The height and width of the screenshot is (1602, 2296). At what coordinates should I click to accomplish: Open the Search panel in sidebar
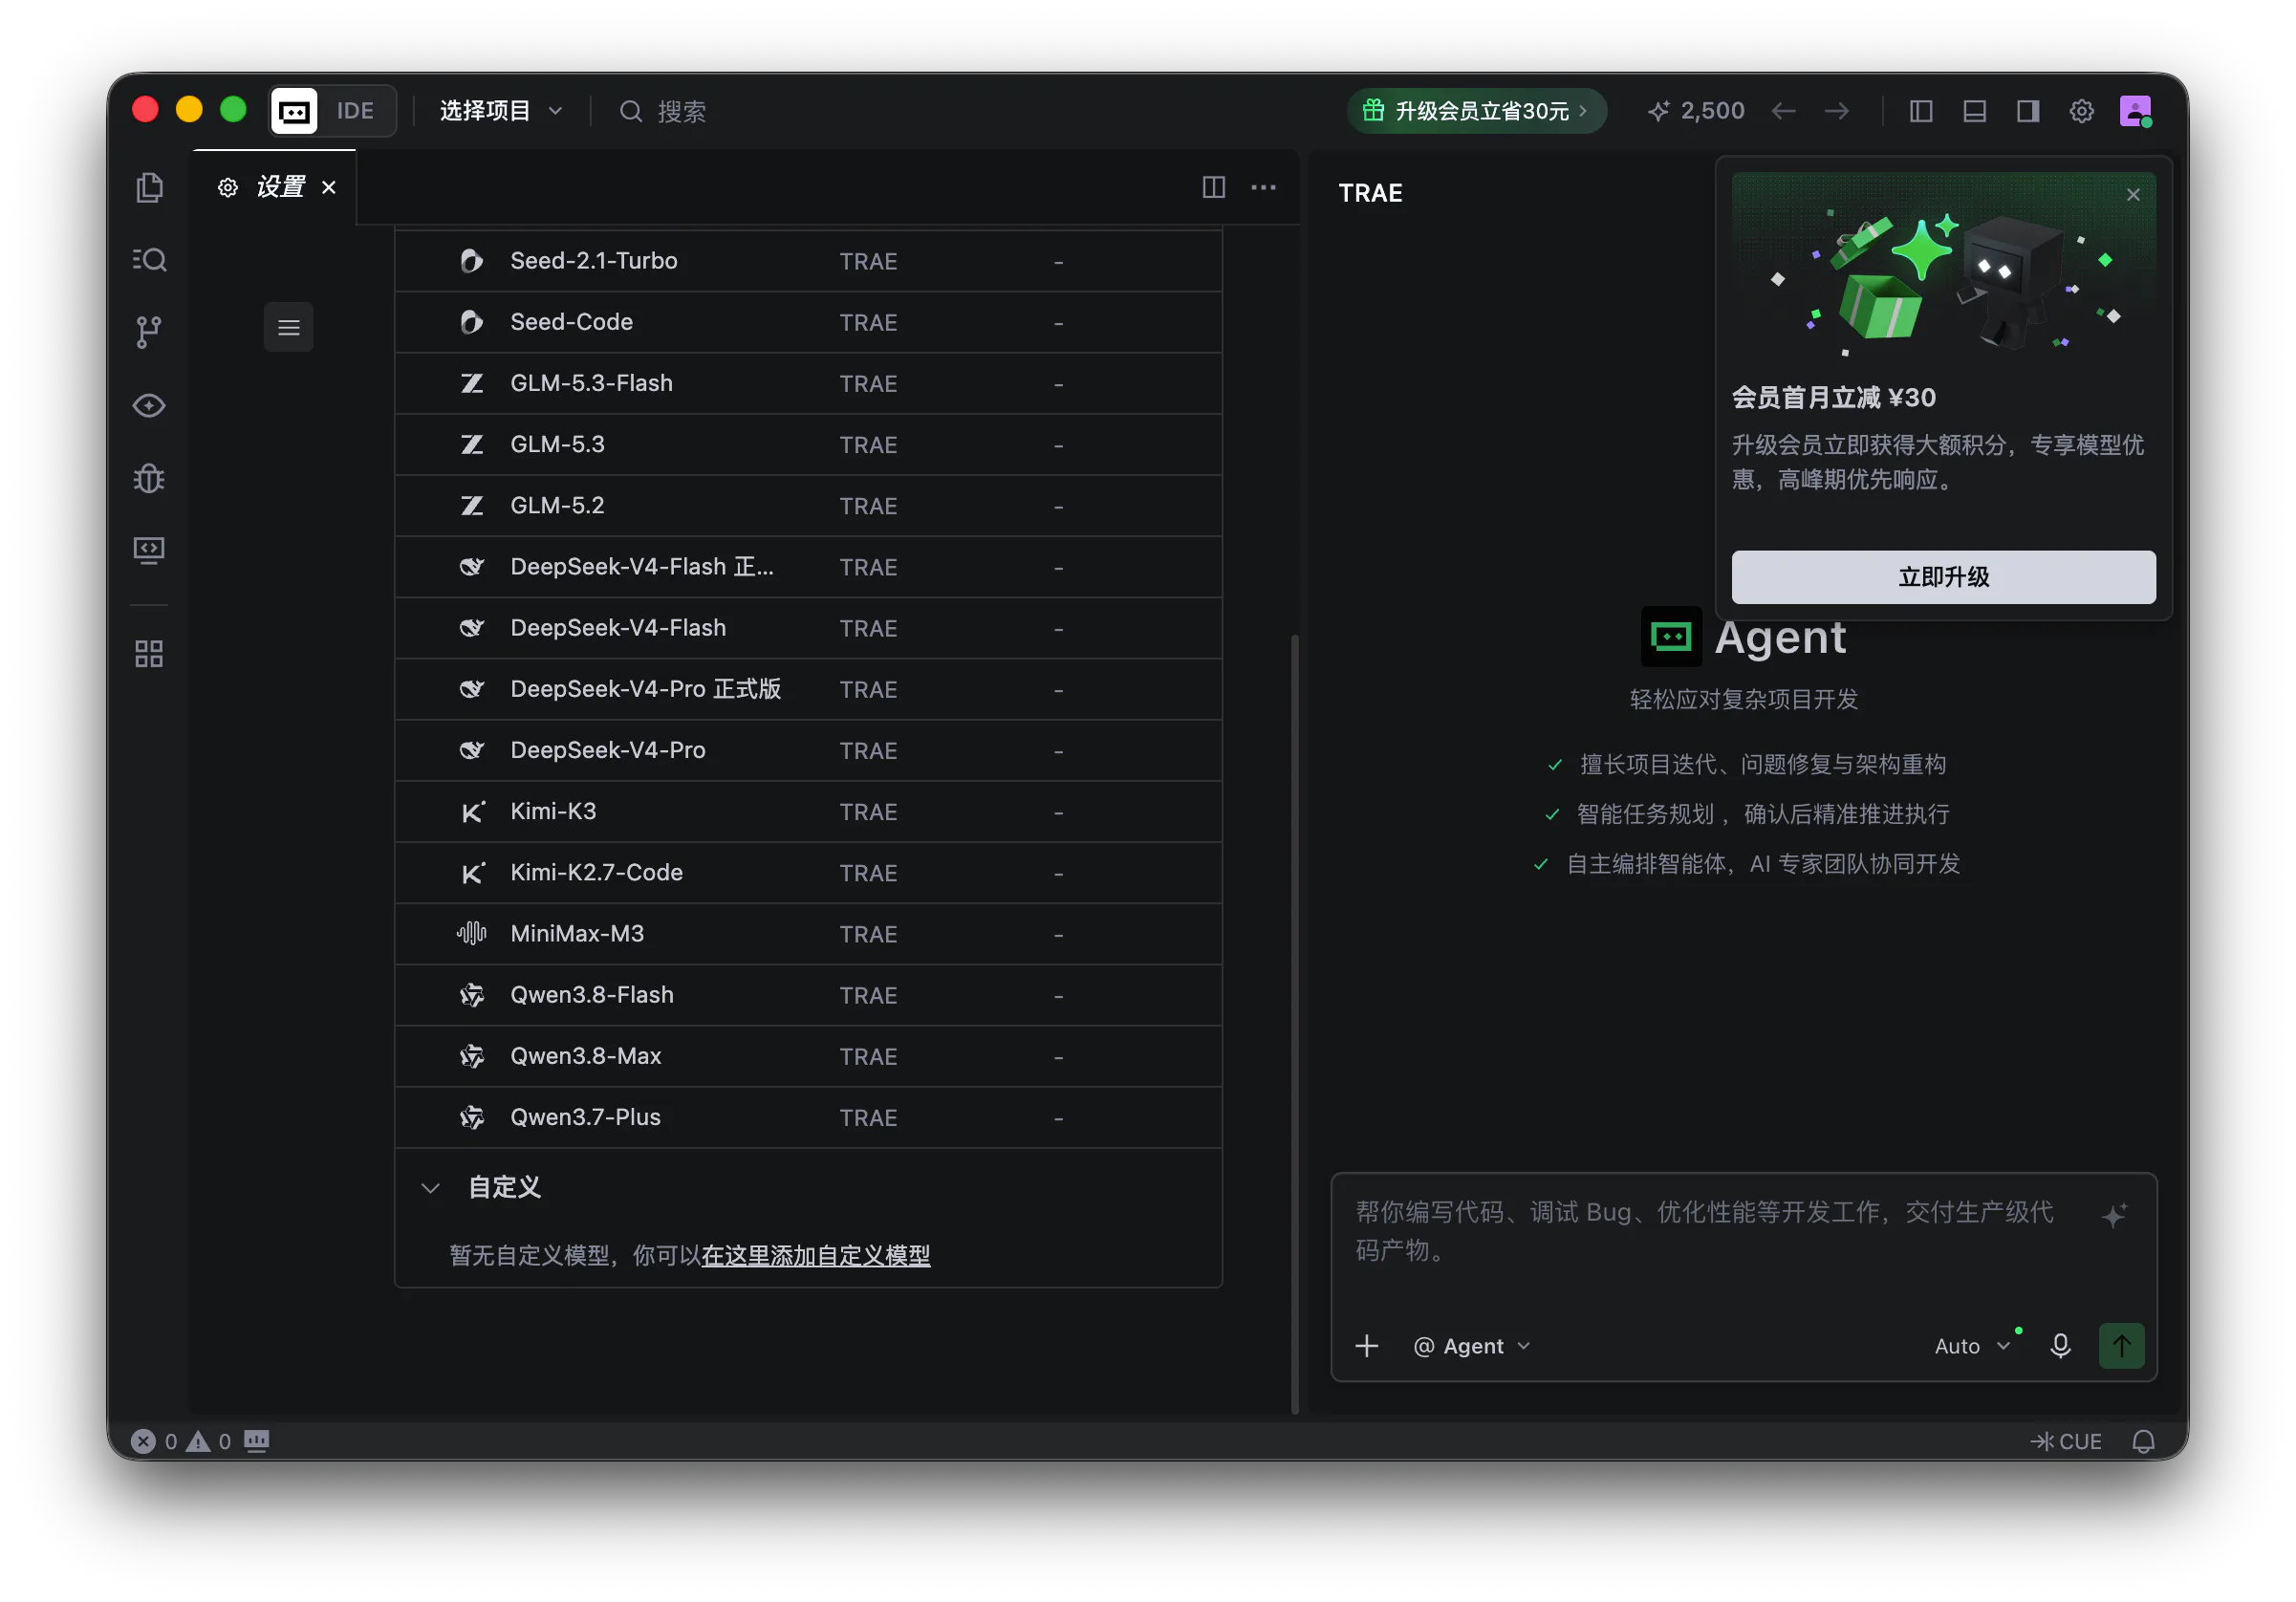click(x=149, y=260)
